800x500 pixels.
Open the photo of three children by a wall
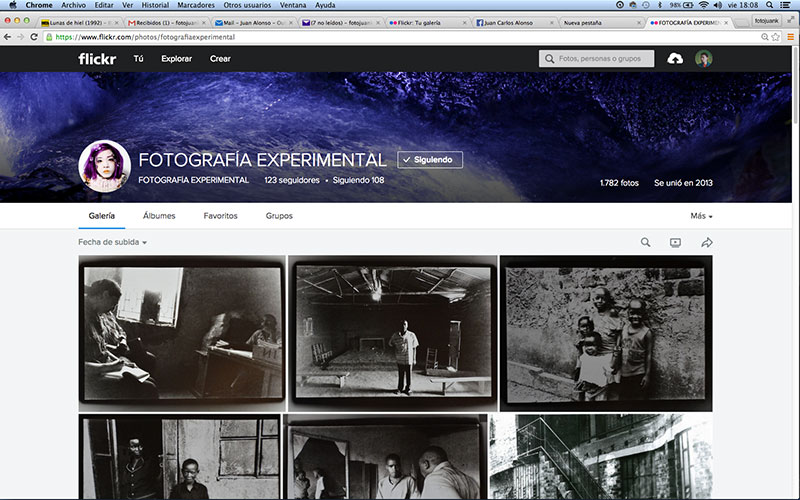[606, 333]
